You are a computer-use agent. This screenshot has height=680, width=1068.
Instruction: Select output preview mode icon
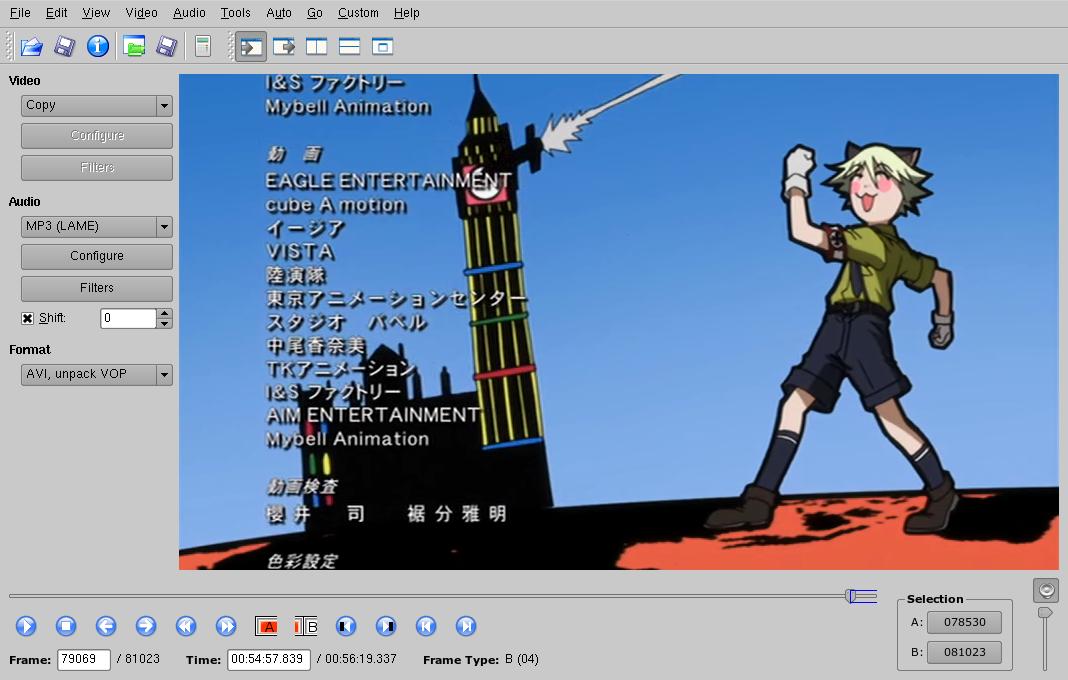284,46
